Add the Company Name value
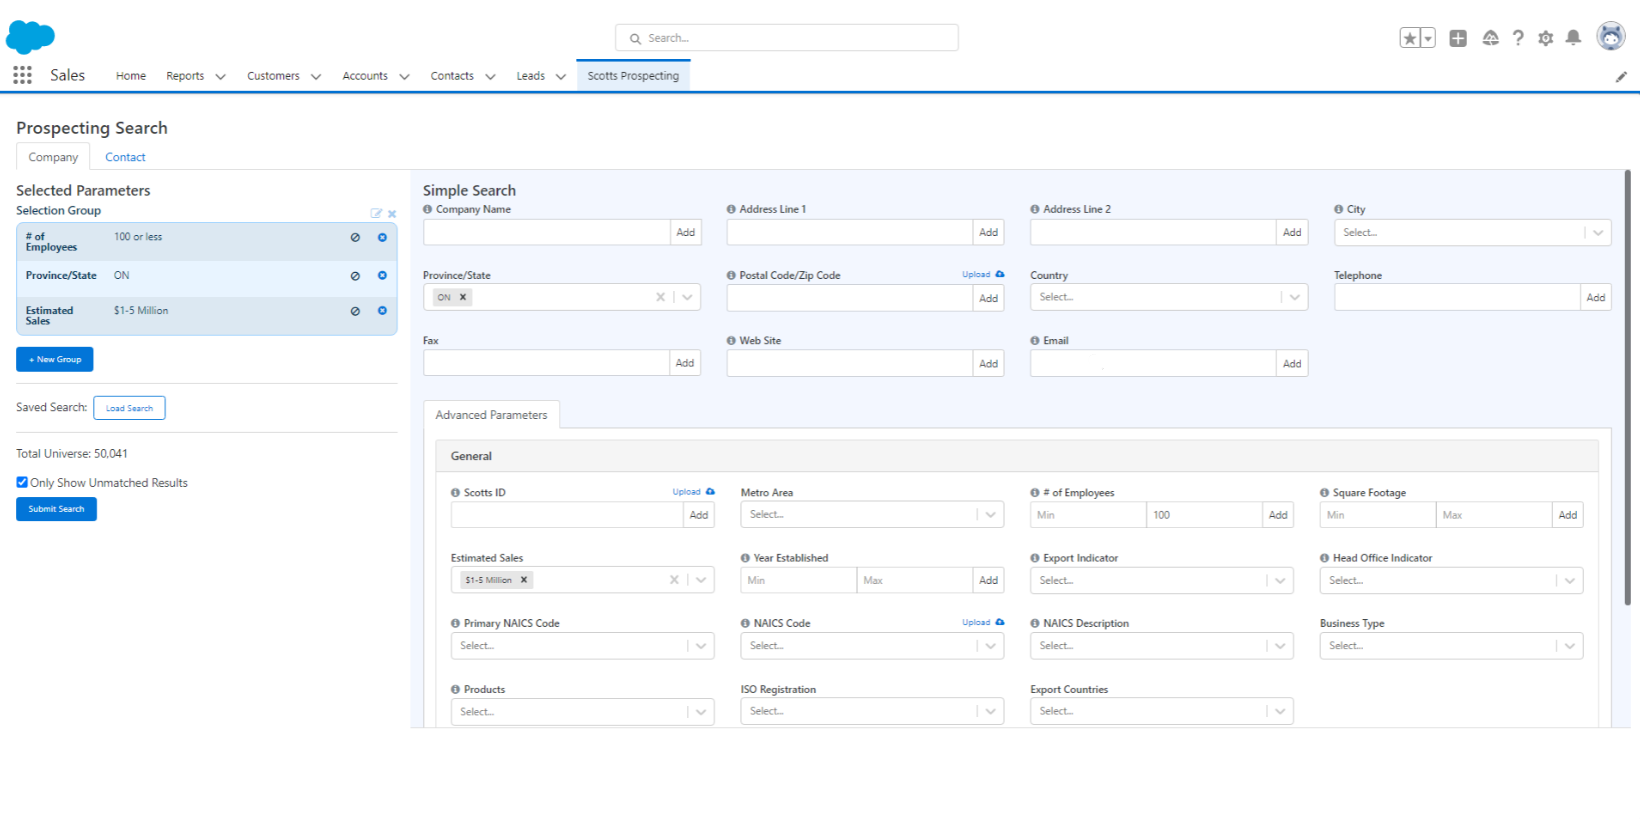 686,232
